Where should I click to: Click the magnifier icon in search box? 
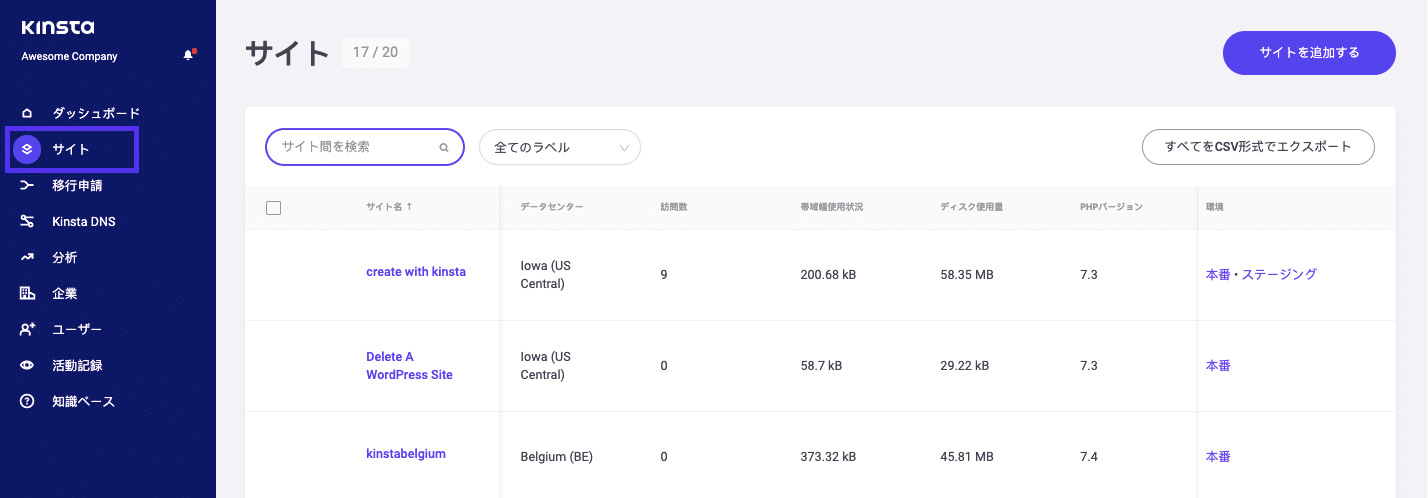(x=444, y=147)
